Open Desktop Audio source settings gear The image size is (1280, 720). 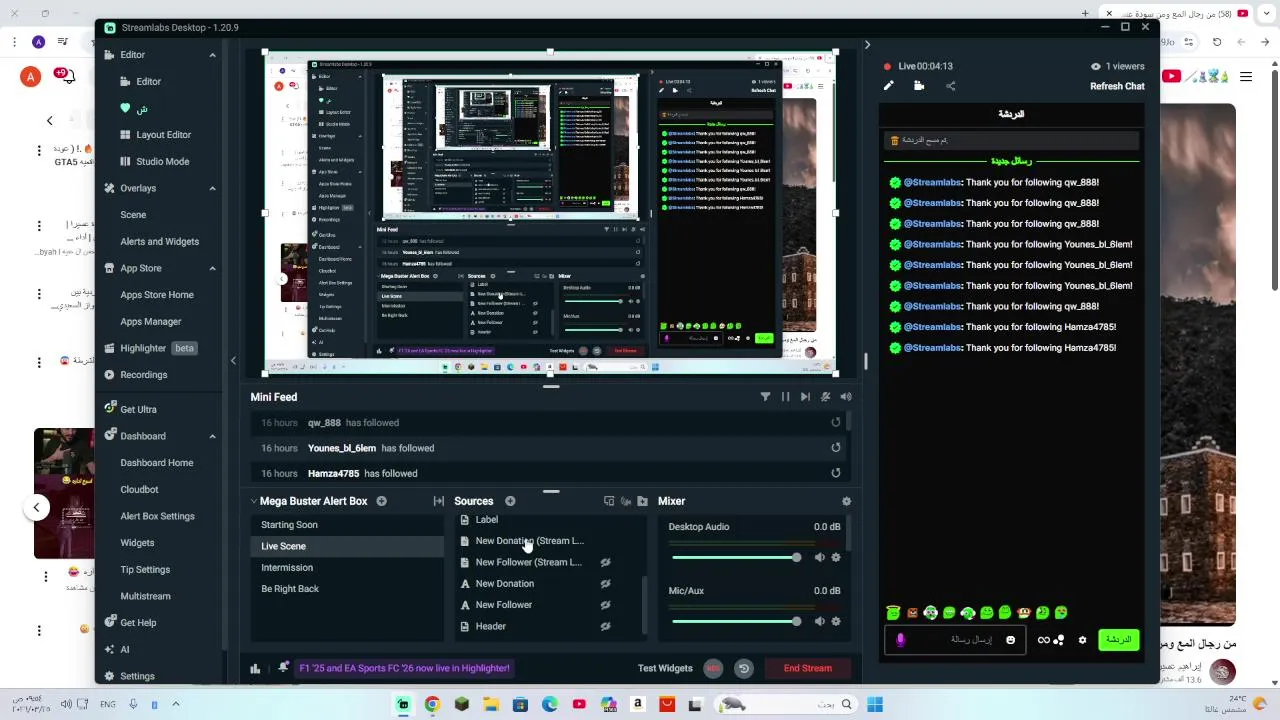click(836, 557)
